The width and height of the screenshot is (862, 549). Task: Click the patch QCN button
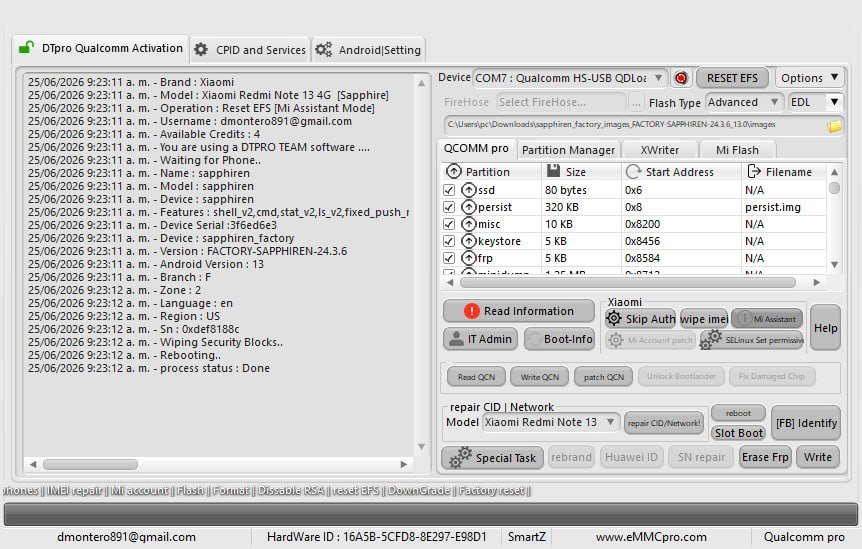[604, 377]
